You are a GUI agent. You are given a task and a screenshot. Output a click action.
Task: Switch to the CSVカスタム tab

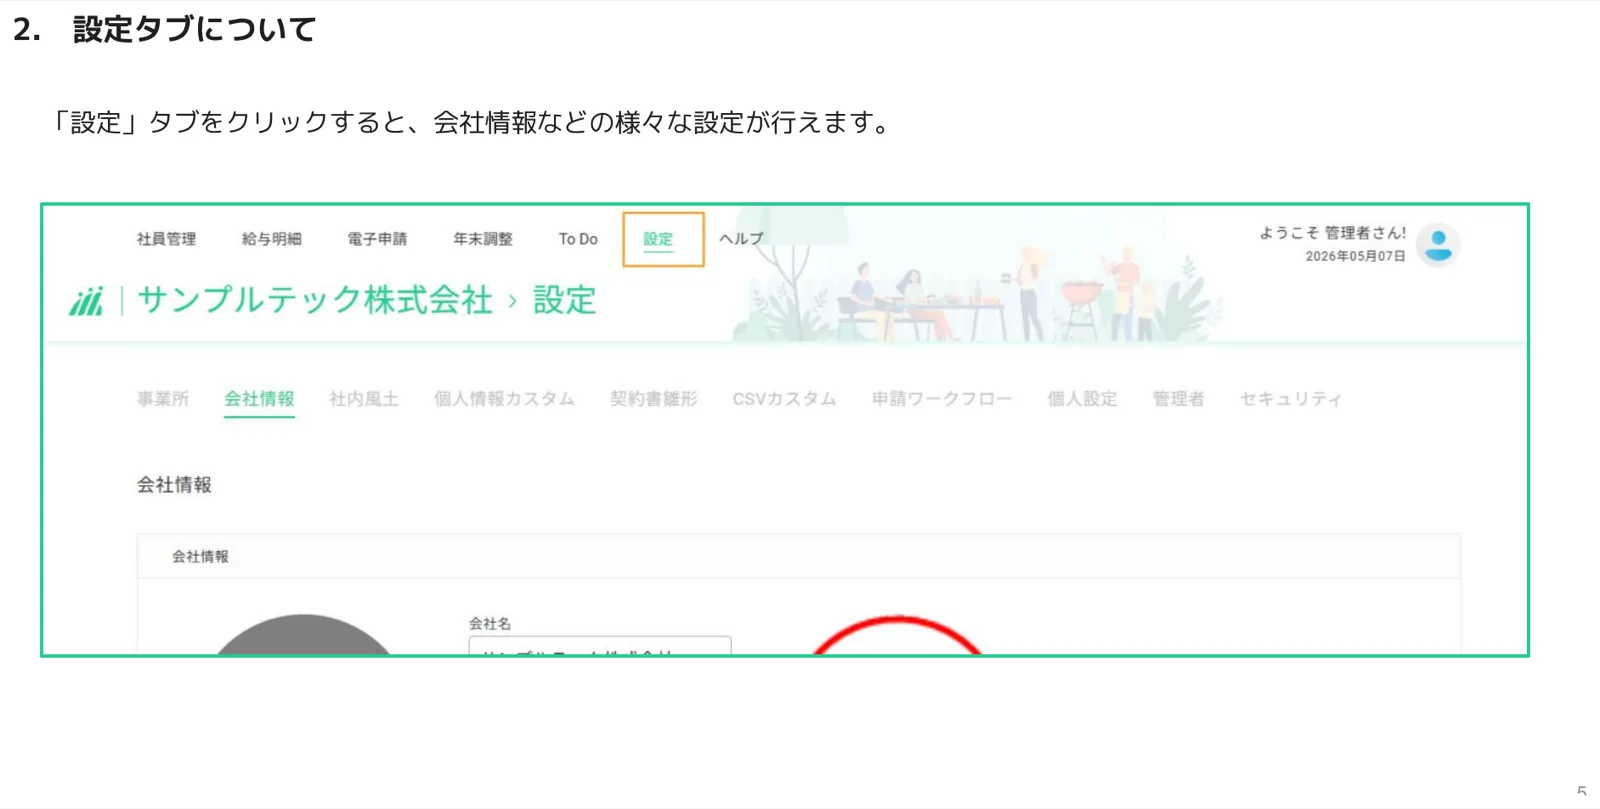[x=784, y=399]
